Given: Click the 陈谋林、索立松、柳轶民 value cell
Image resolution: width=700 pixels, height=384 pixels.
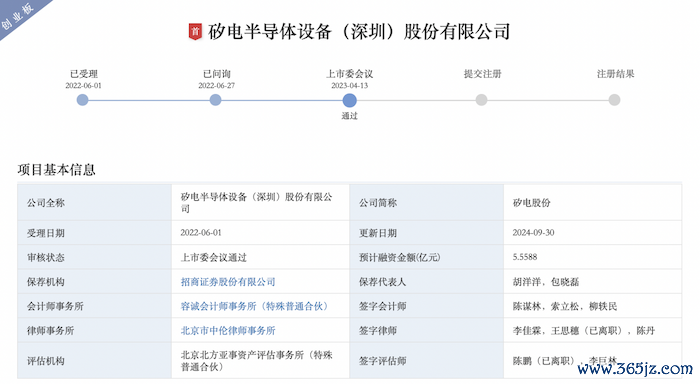Looking at the screenshot, I should click(592, 306).
